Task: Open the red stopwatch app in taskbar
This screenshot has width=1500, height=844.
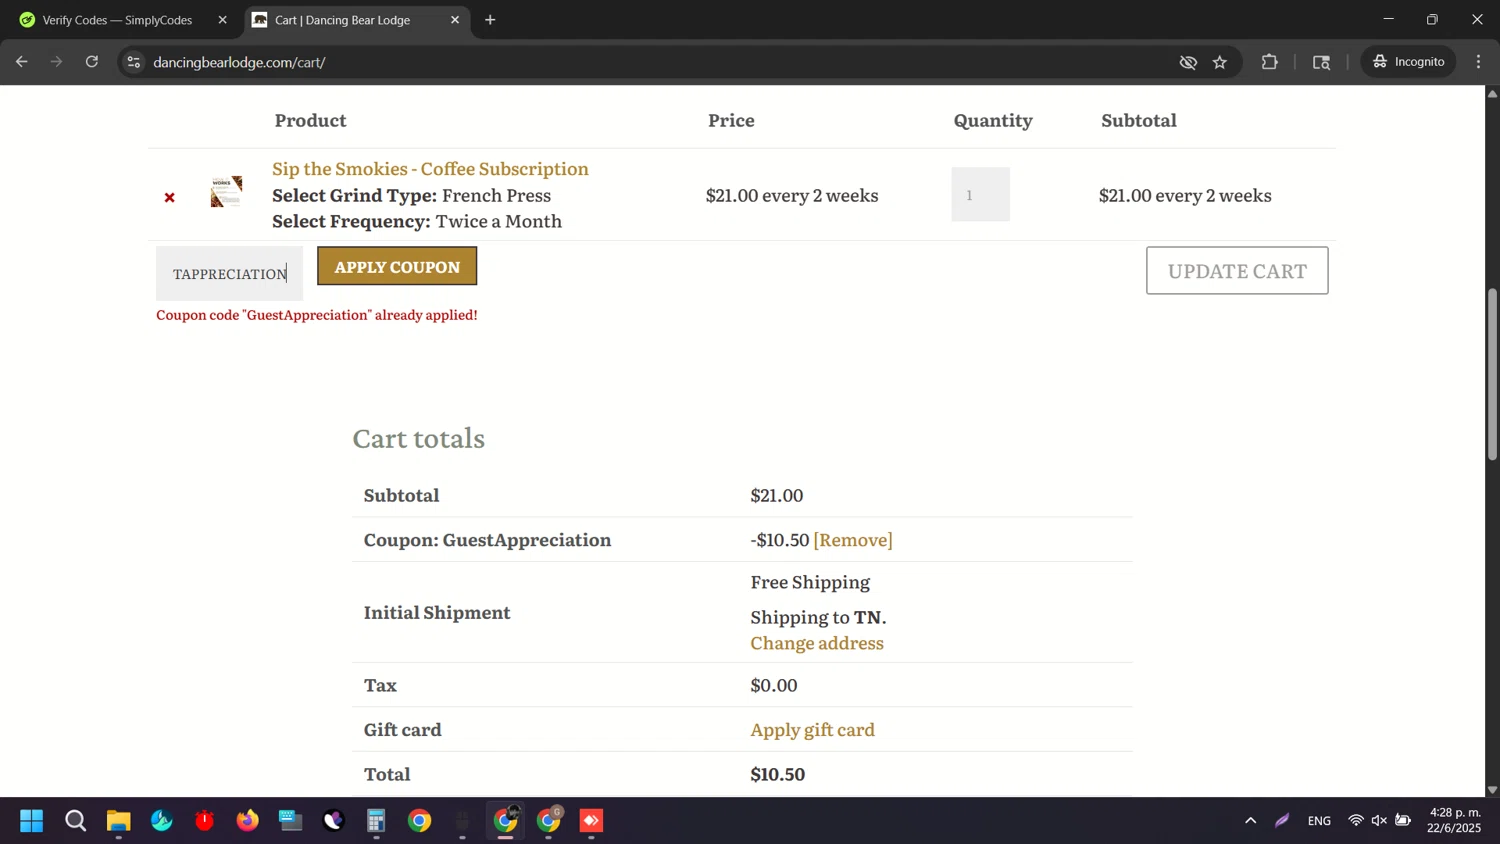Action: [205, 821]
